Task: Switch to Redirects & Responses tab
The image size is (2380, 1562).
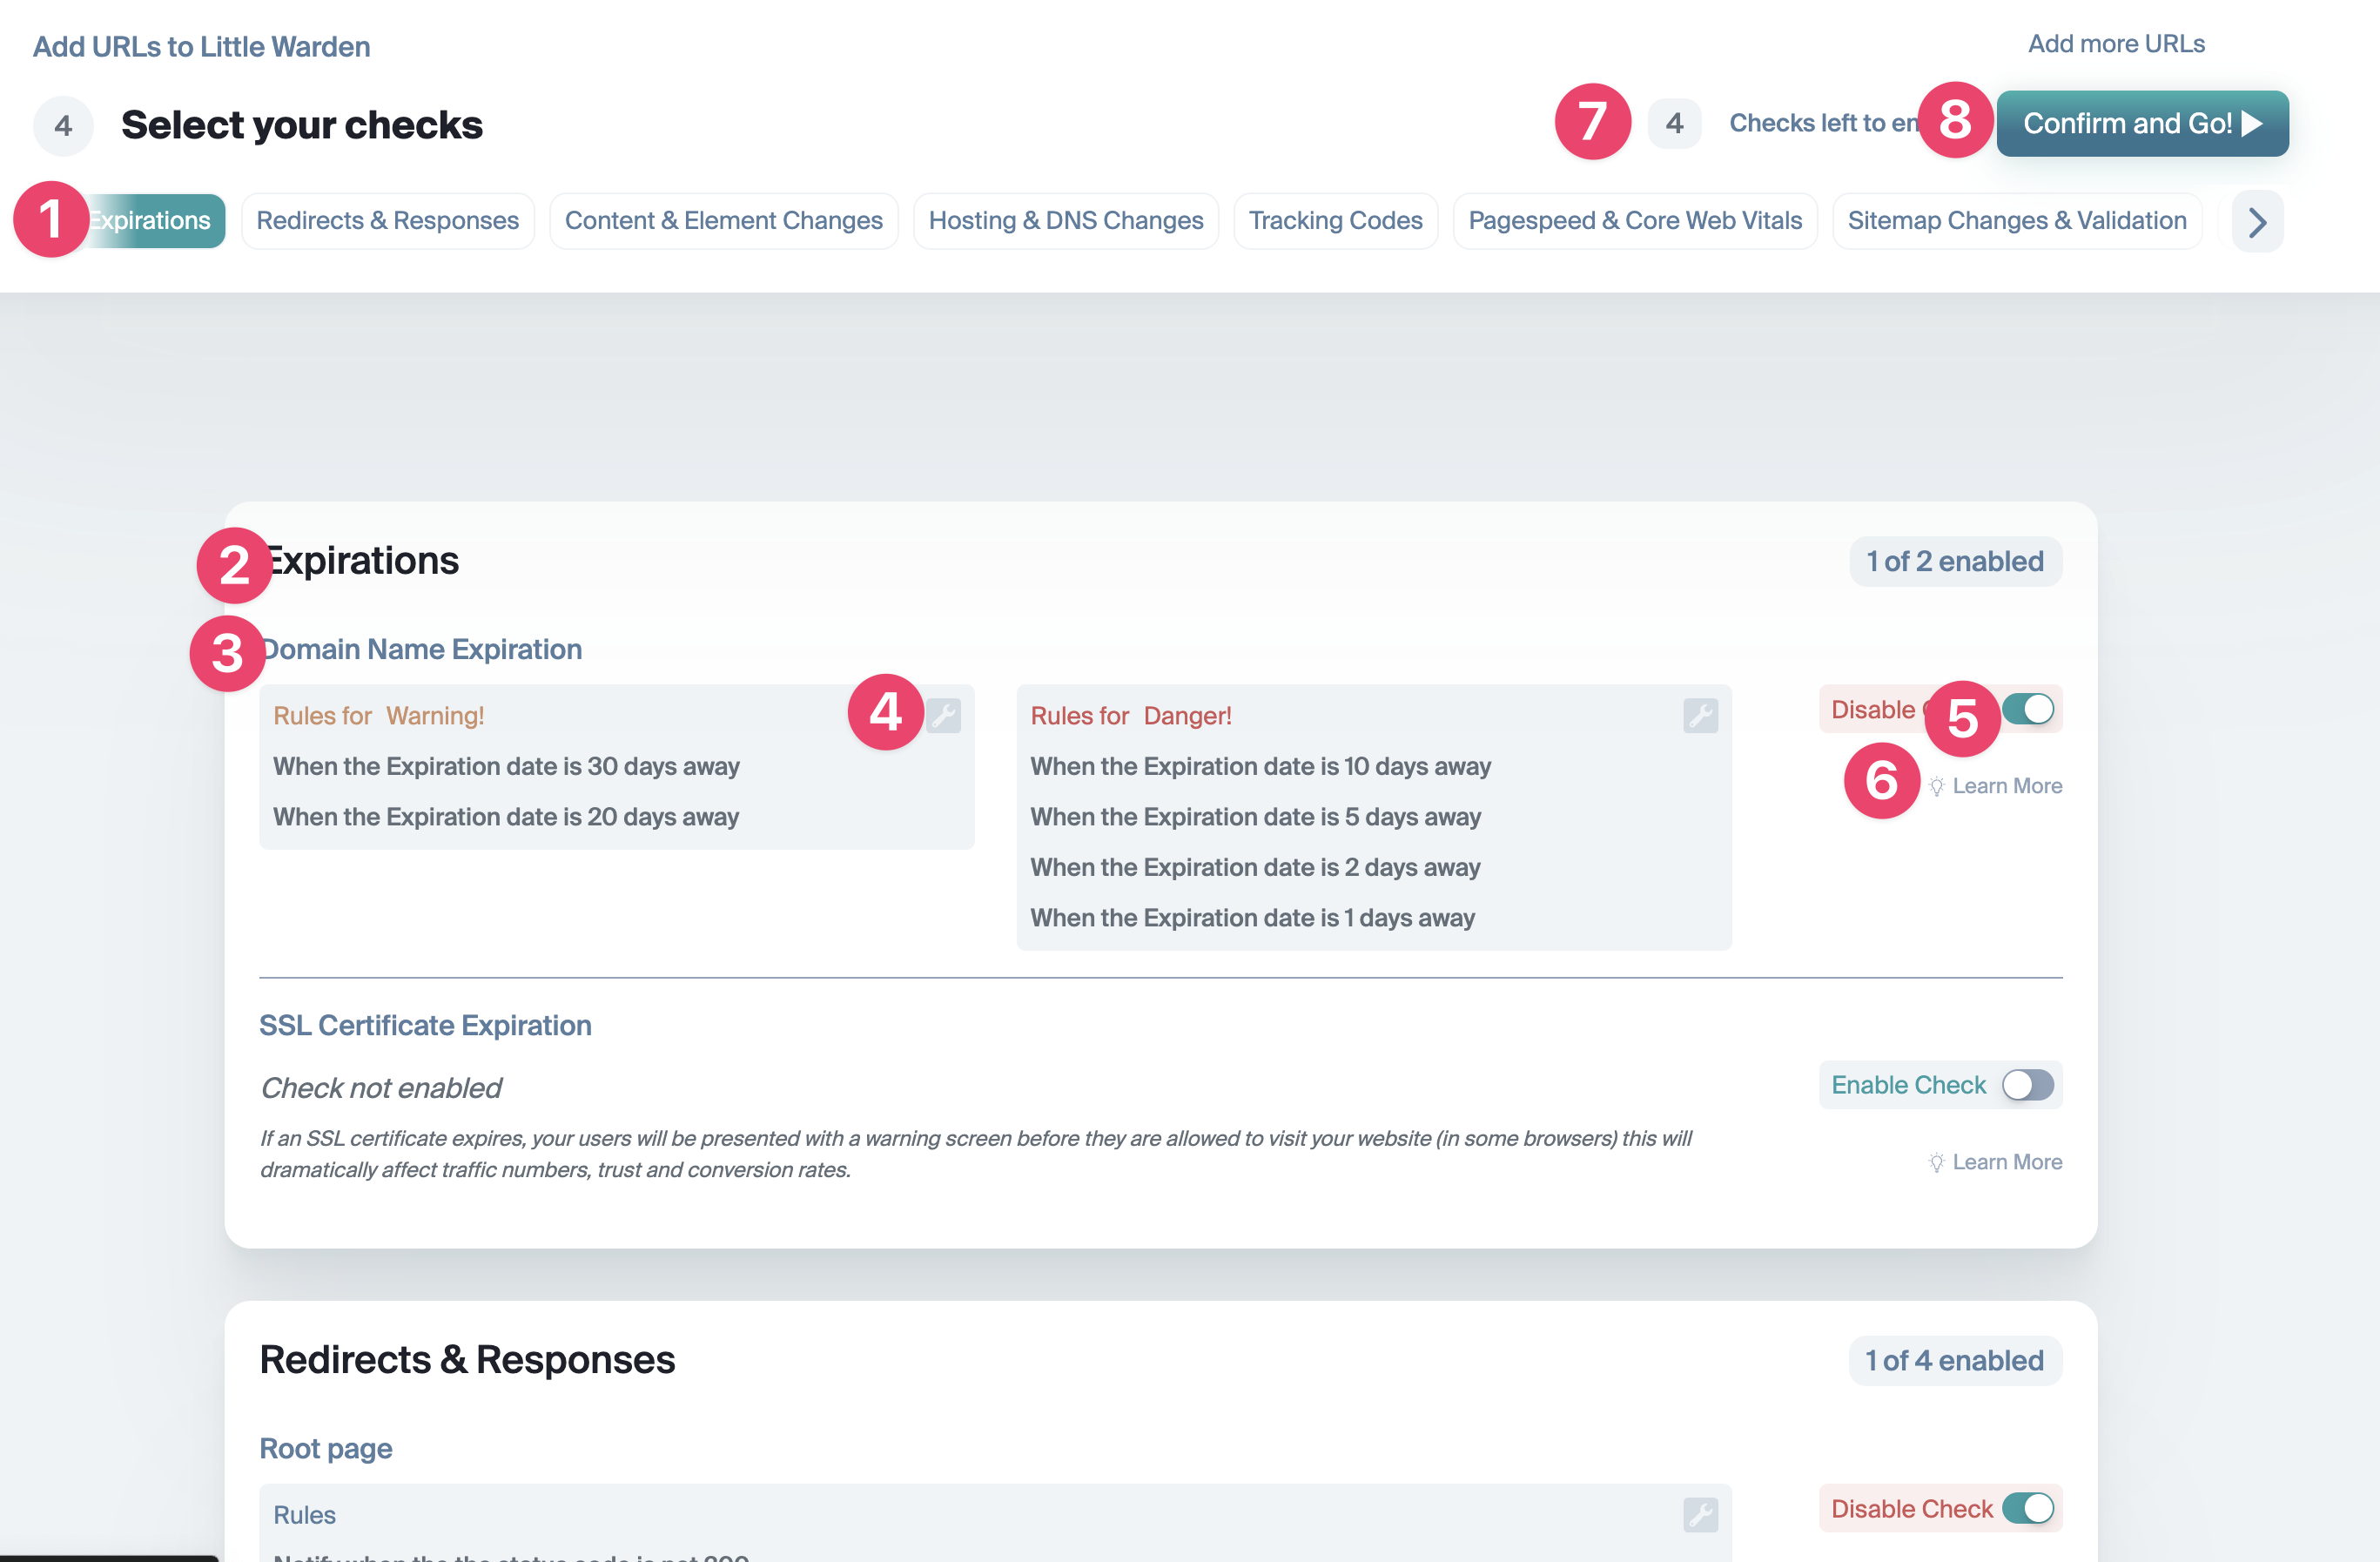Action: 387,221
